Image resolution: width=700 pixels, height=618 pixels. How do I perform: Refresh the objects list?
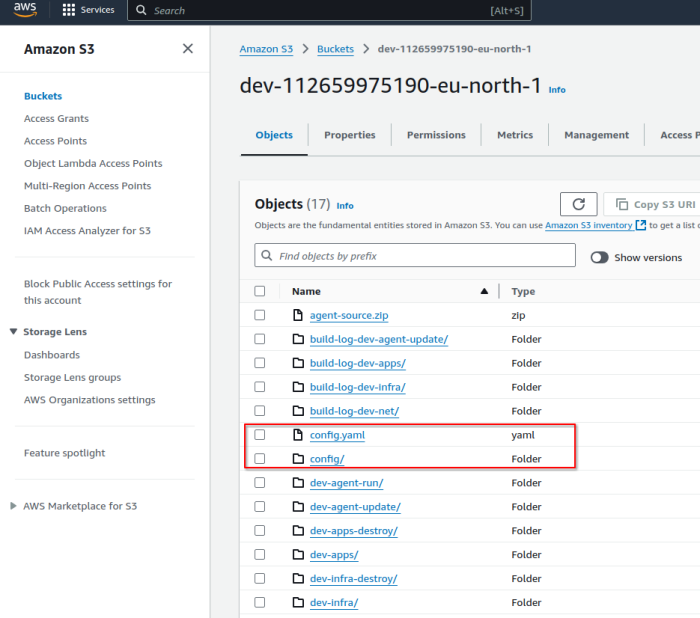click(x=579, y=204)
